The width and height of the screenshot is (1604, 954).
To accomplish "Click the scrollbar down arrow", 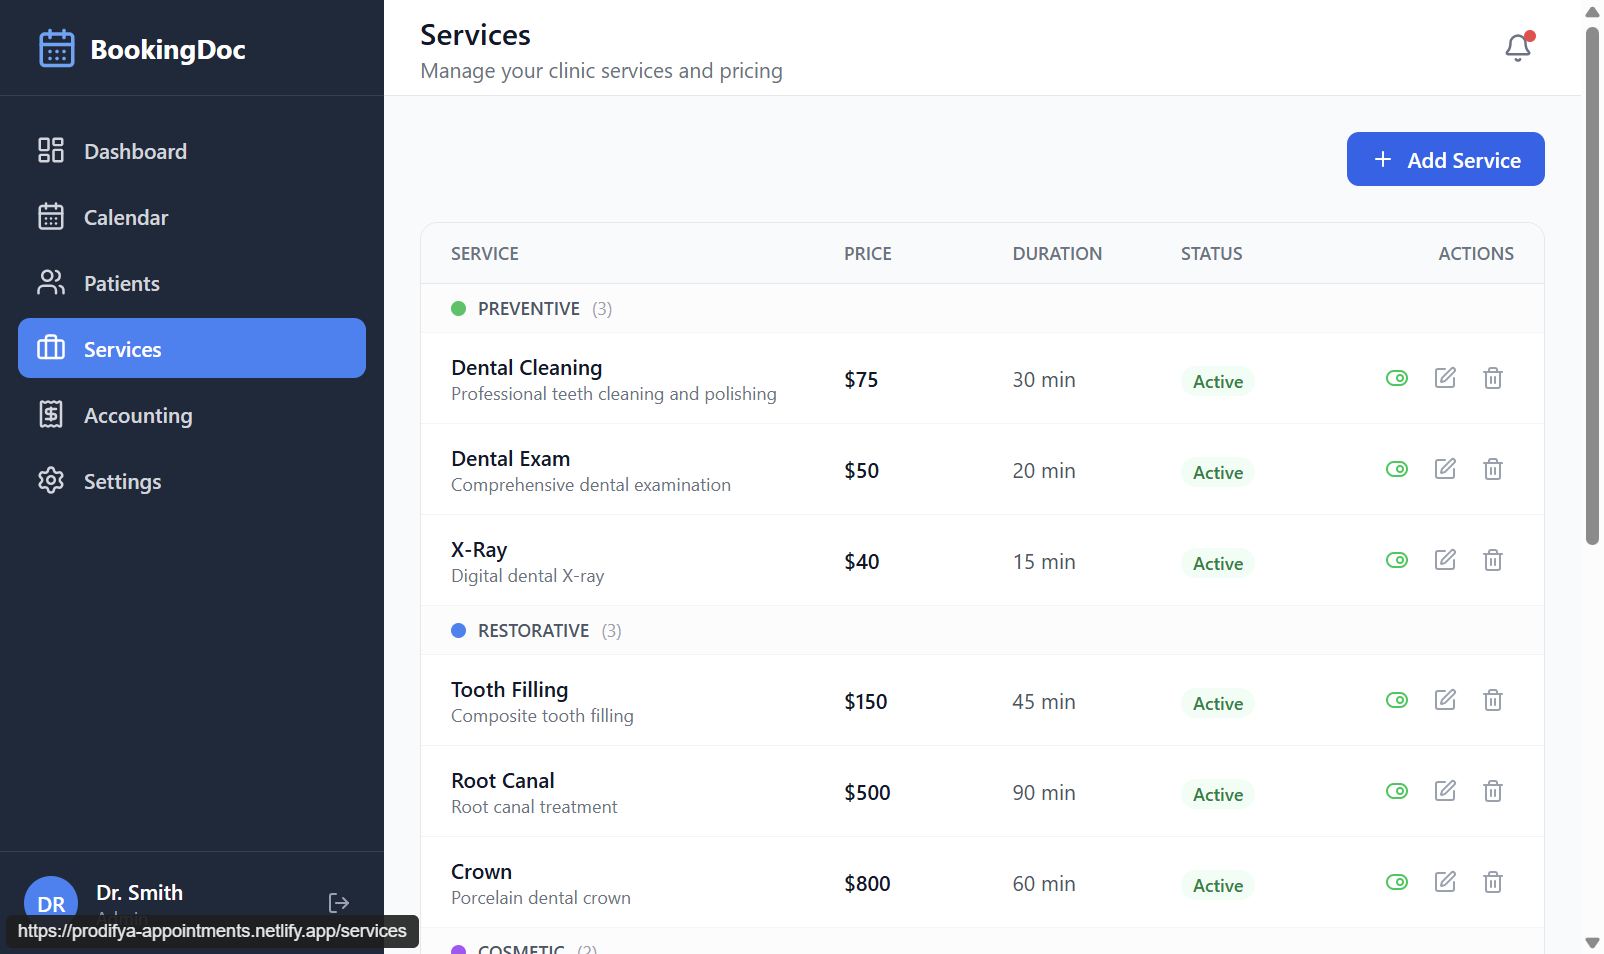I will pos(1592,943).
